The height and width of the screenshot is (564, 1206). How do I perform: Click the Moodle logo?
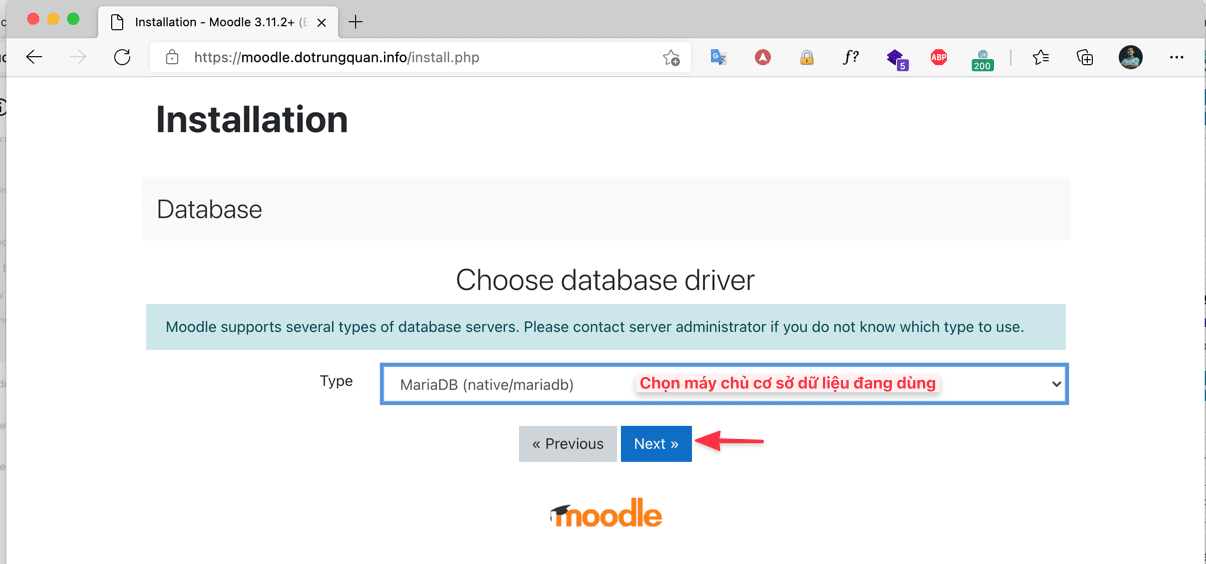(606, 515)
